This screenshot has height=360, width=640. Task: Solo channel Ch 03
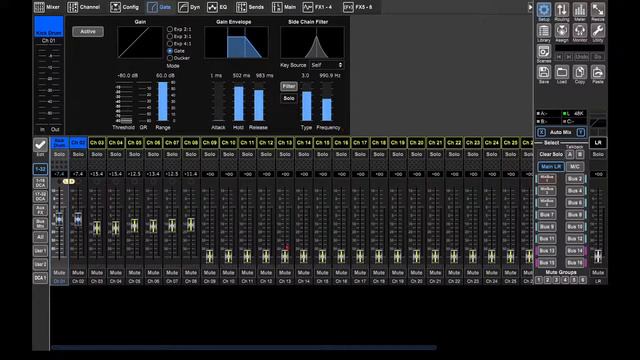pos(97,154)
